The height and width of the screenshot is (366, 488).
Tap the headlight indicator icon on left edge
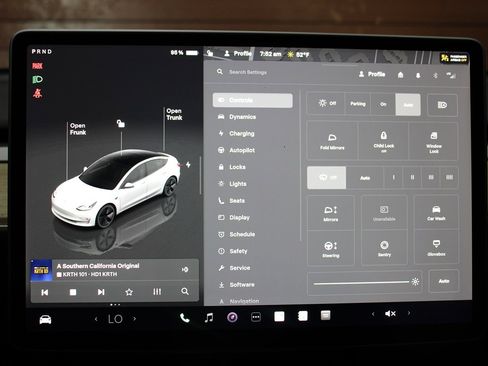(x=37, y=79)
